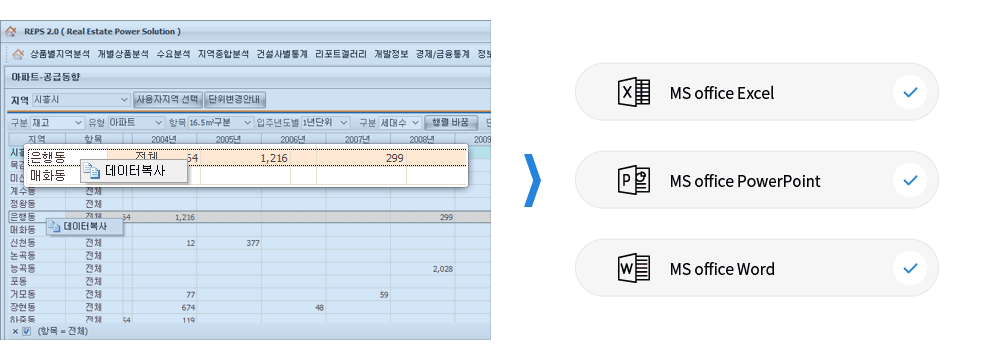Click the MS office Excel label text

pyautogui.click(x=722, y=93)
